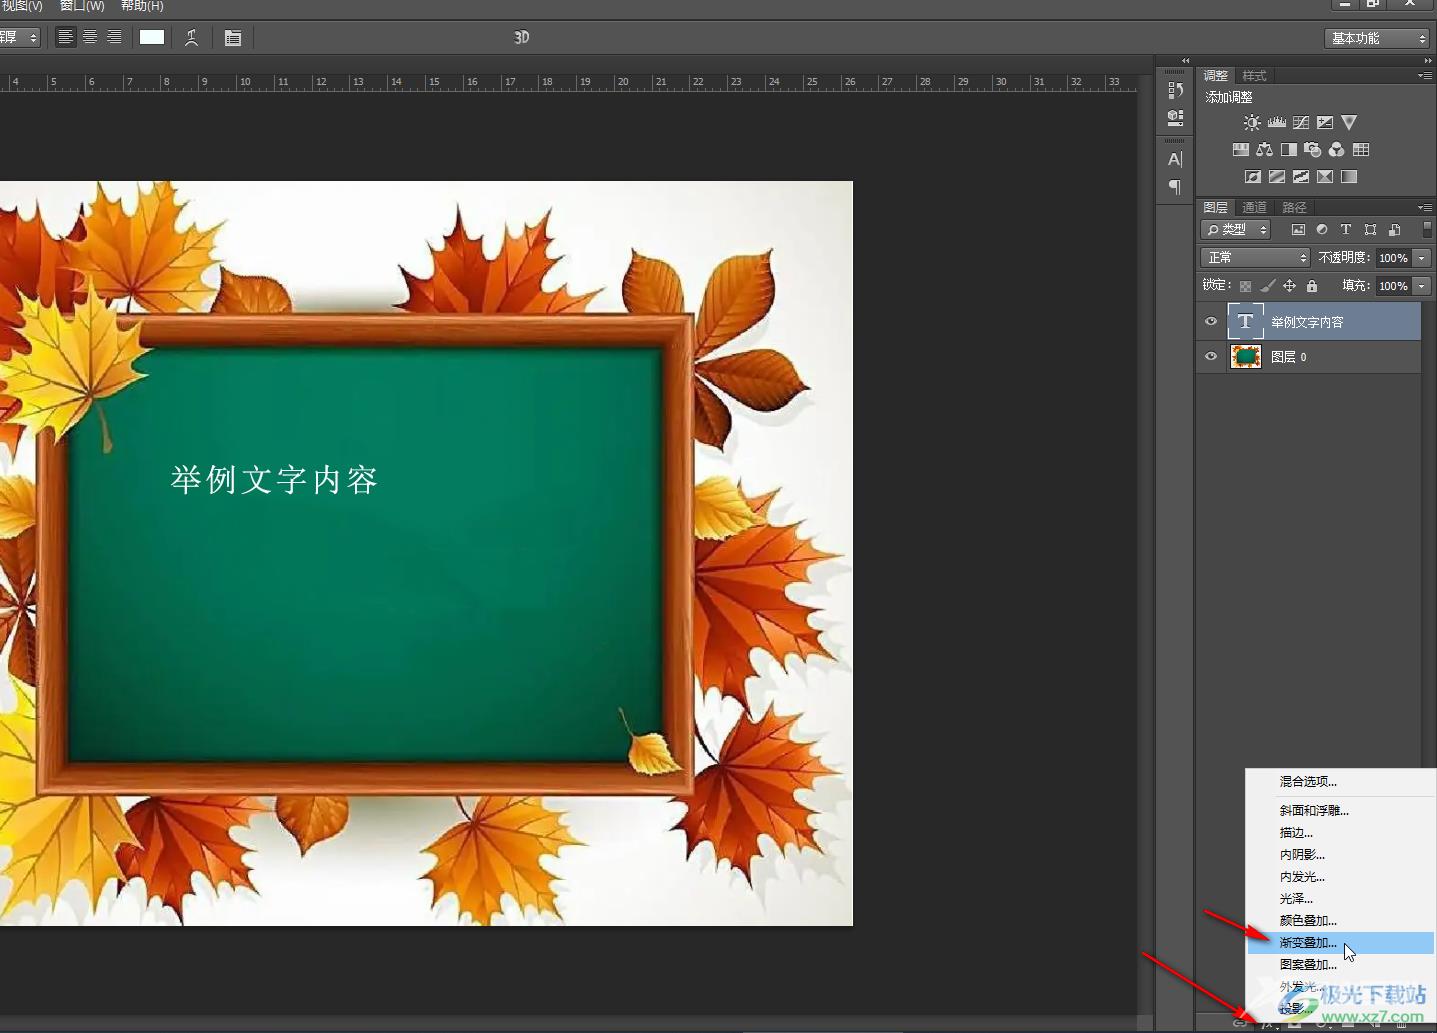1437x1033 pixels.
Task: Hide the 图层 0 layer
Action: (1211, 357)
